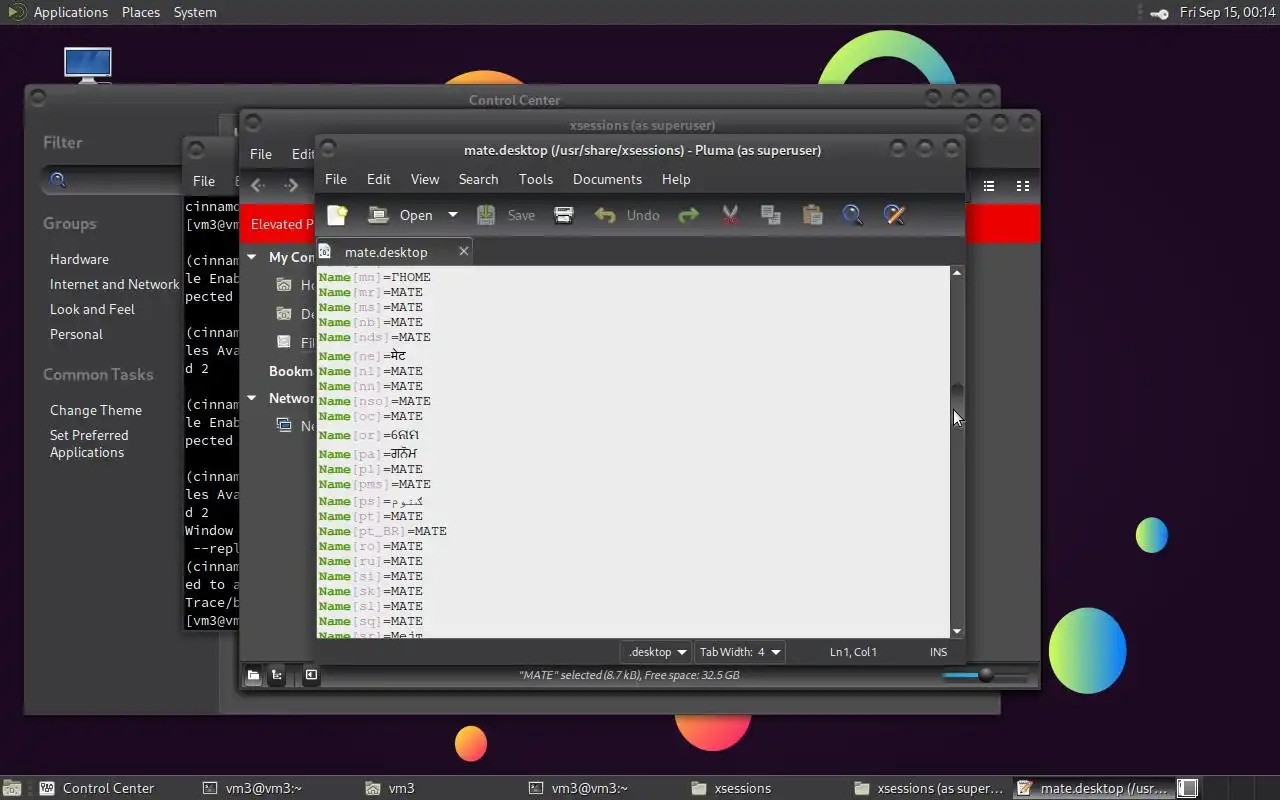Click Change Theme common task

[x=96, y=410]
